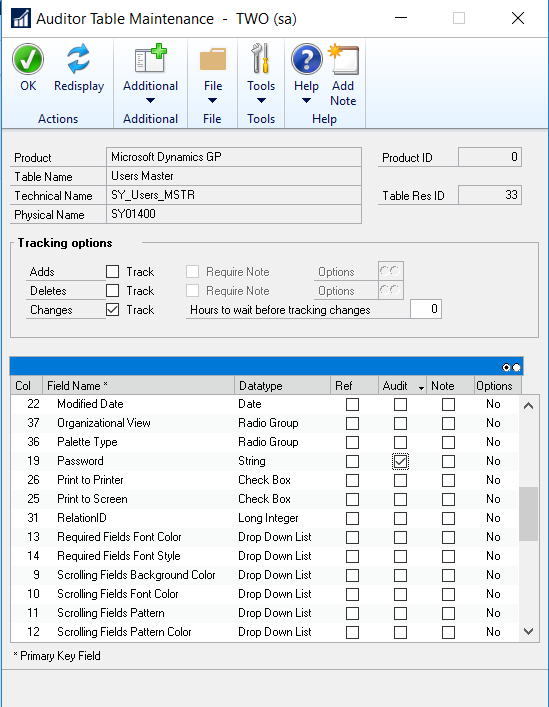549x707 pixels.
Task: Click the scroll down arrow of field list
Action: pos(529,631)
